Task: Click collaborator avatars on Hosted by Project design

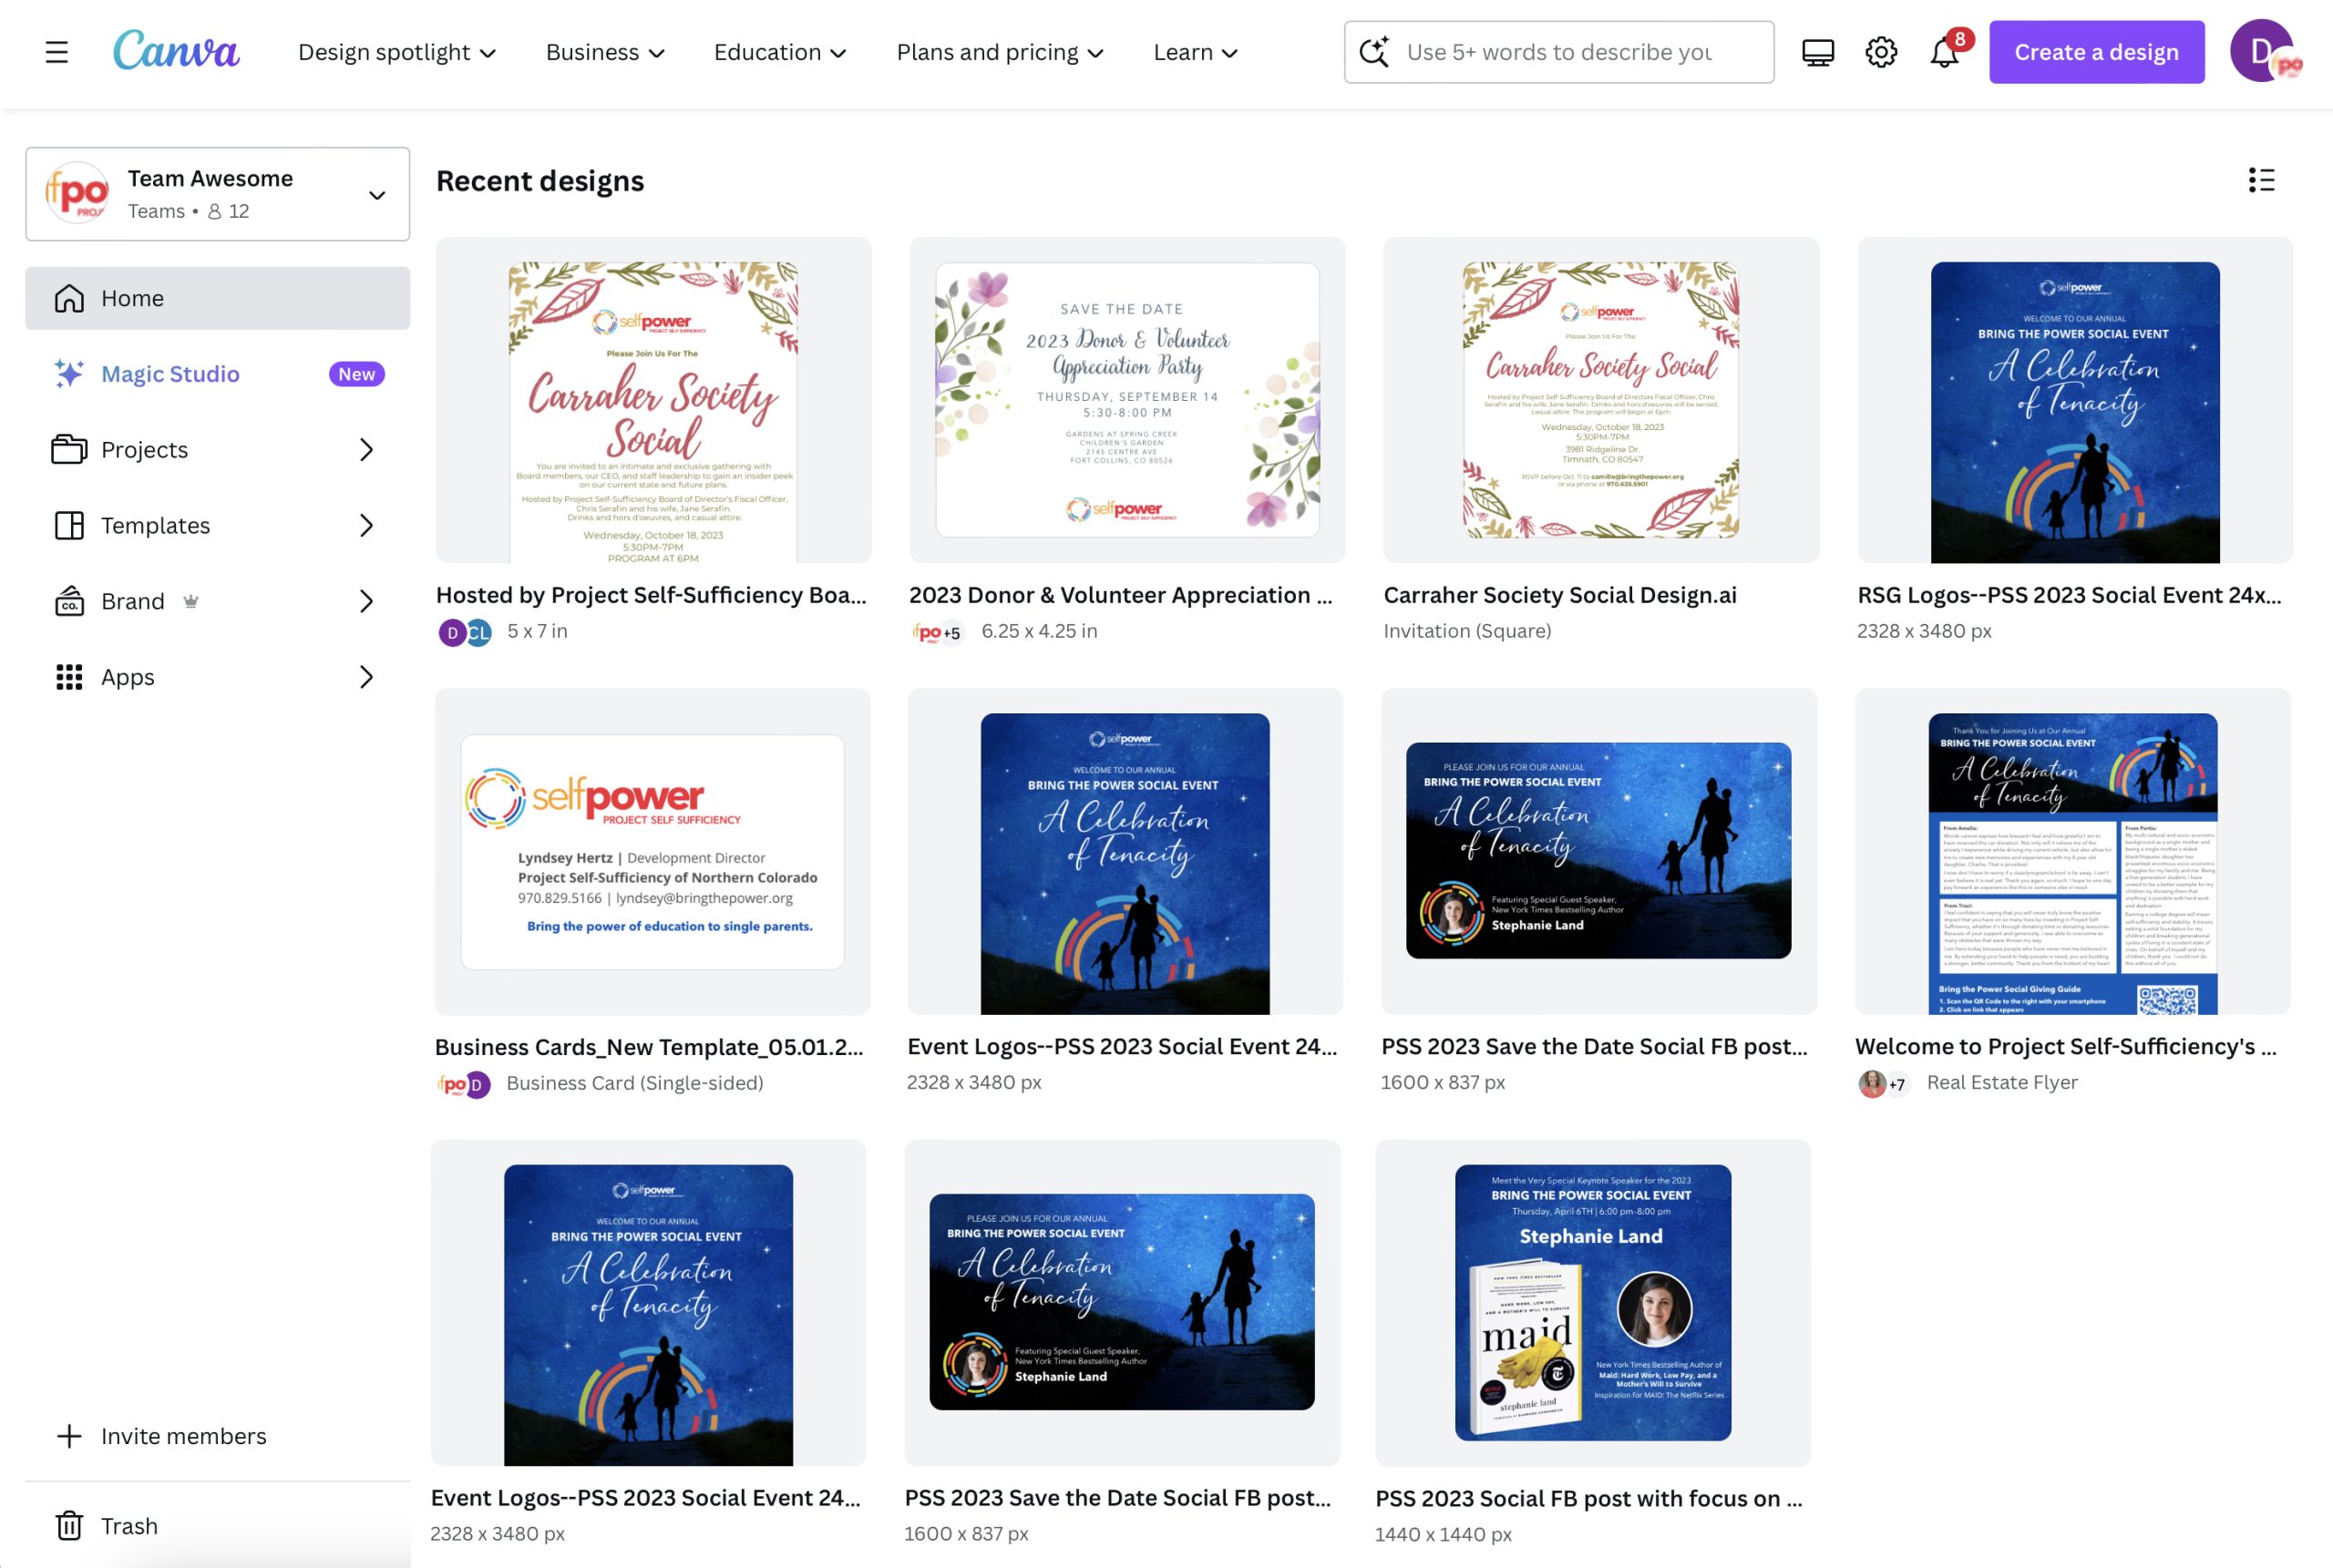Action: point(465,632)
